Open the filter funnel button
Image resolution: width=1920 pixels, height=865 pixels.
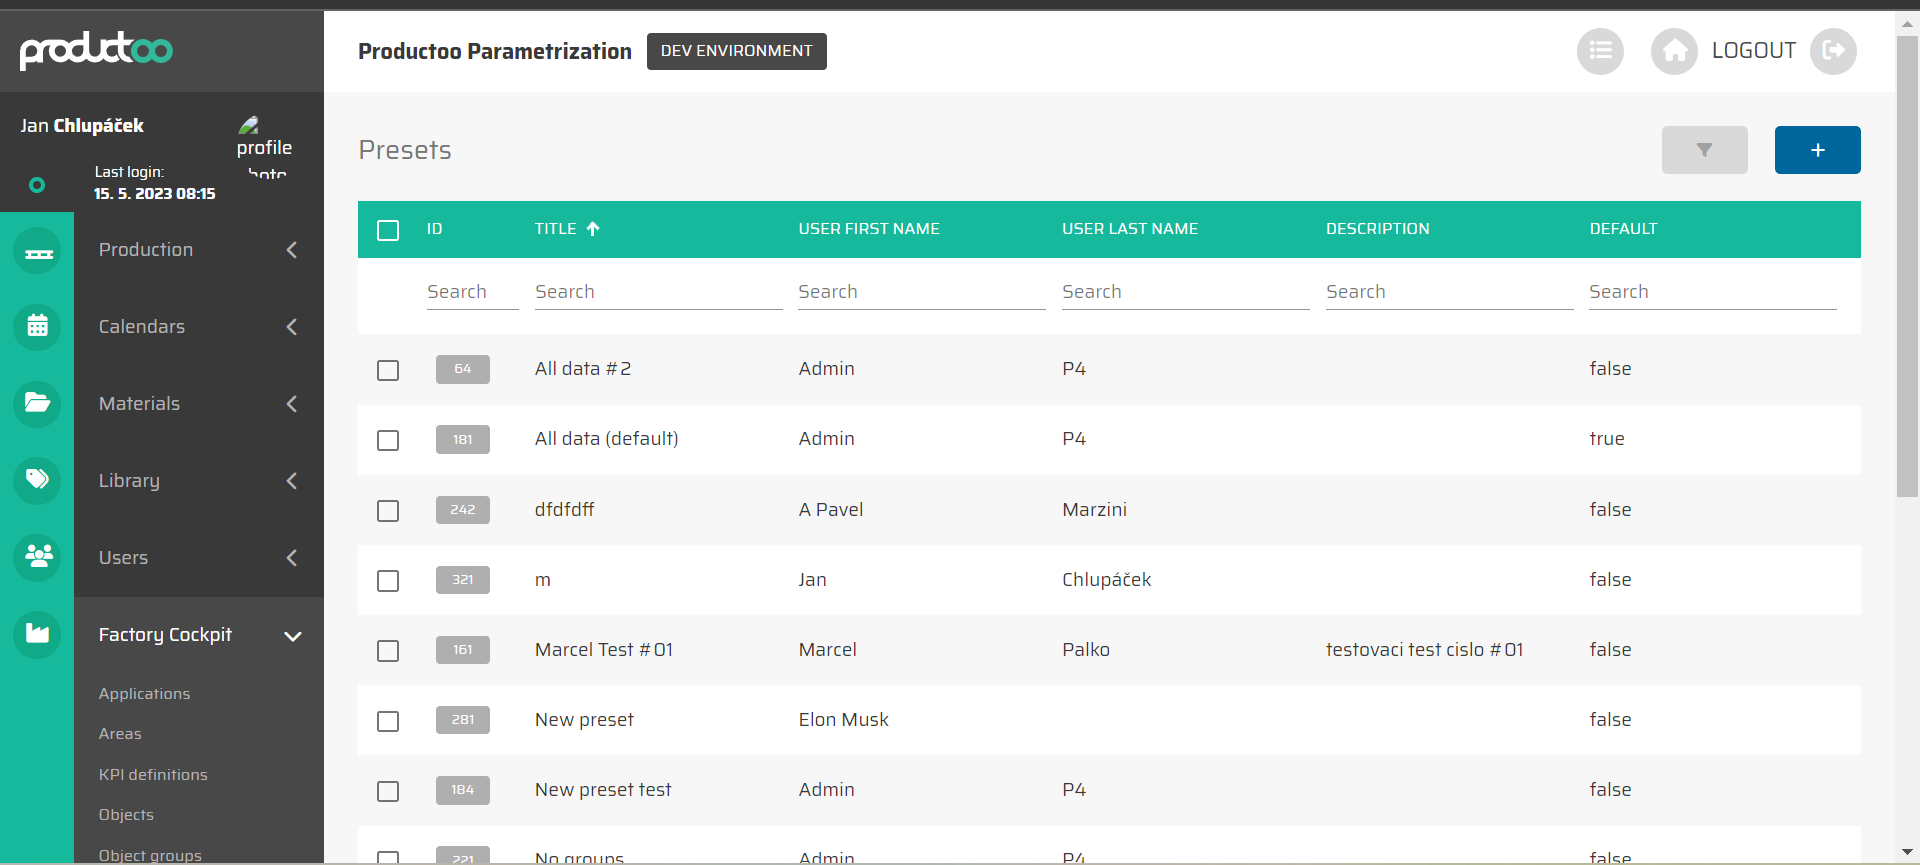point(1704,150)
